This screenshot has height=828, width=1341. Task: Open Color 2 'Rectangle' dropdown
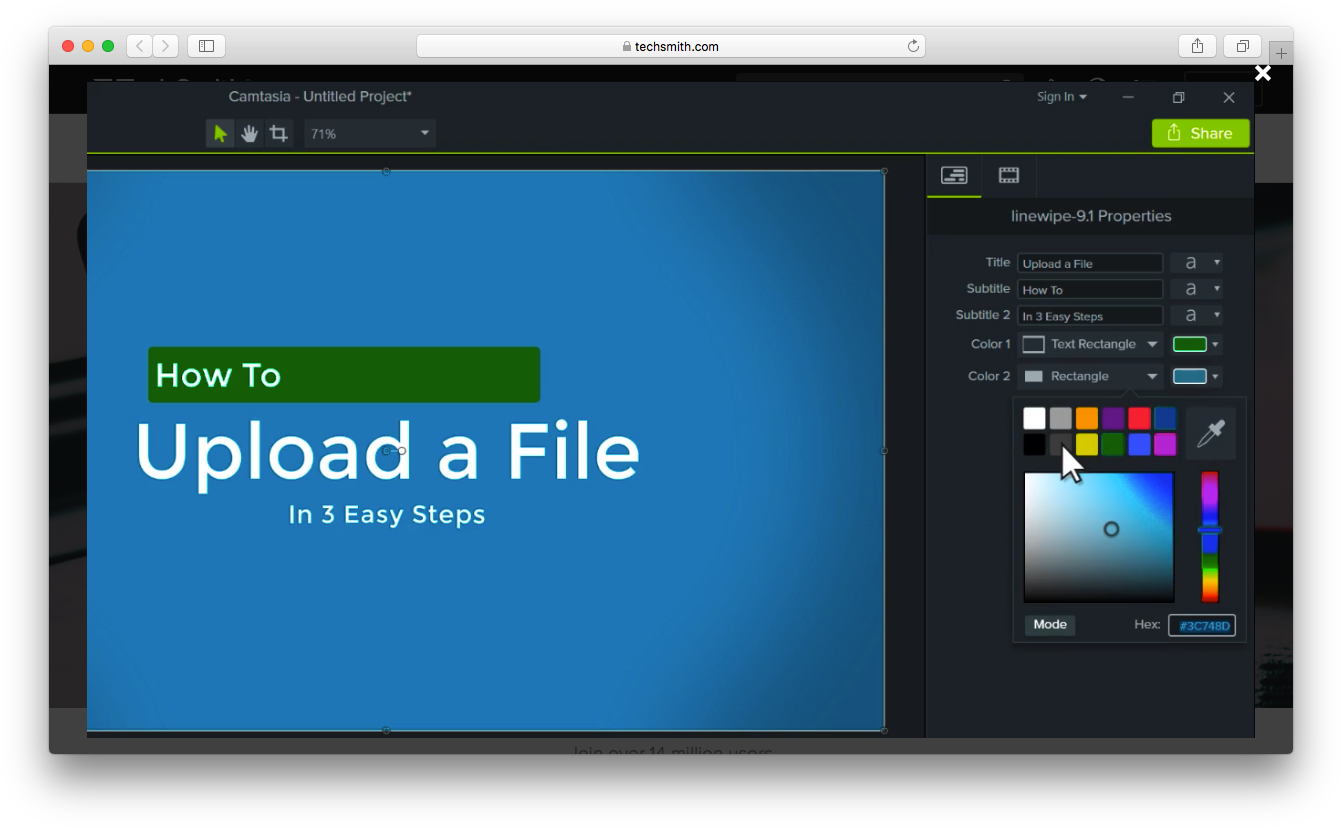click(x=1090, y=376)
